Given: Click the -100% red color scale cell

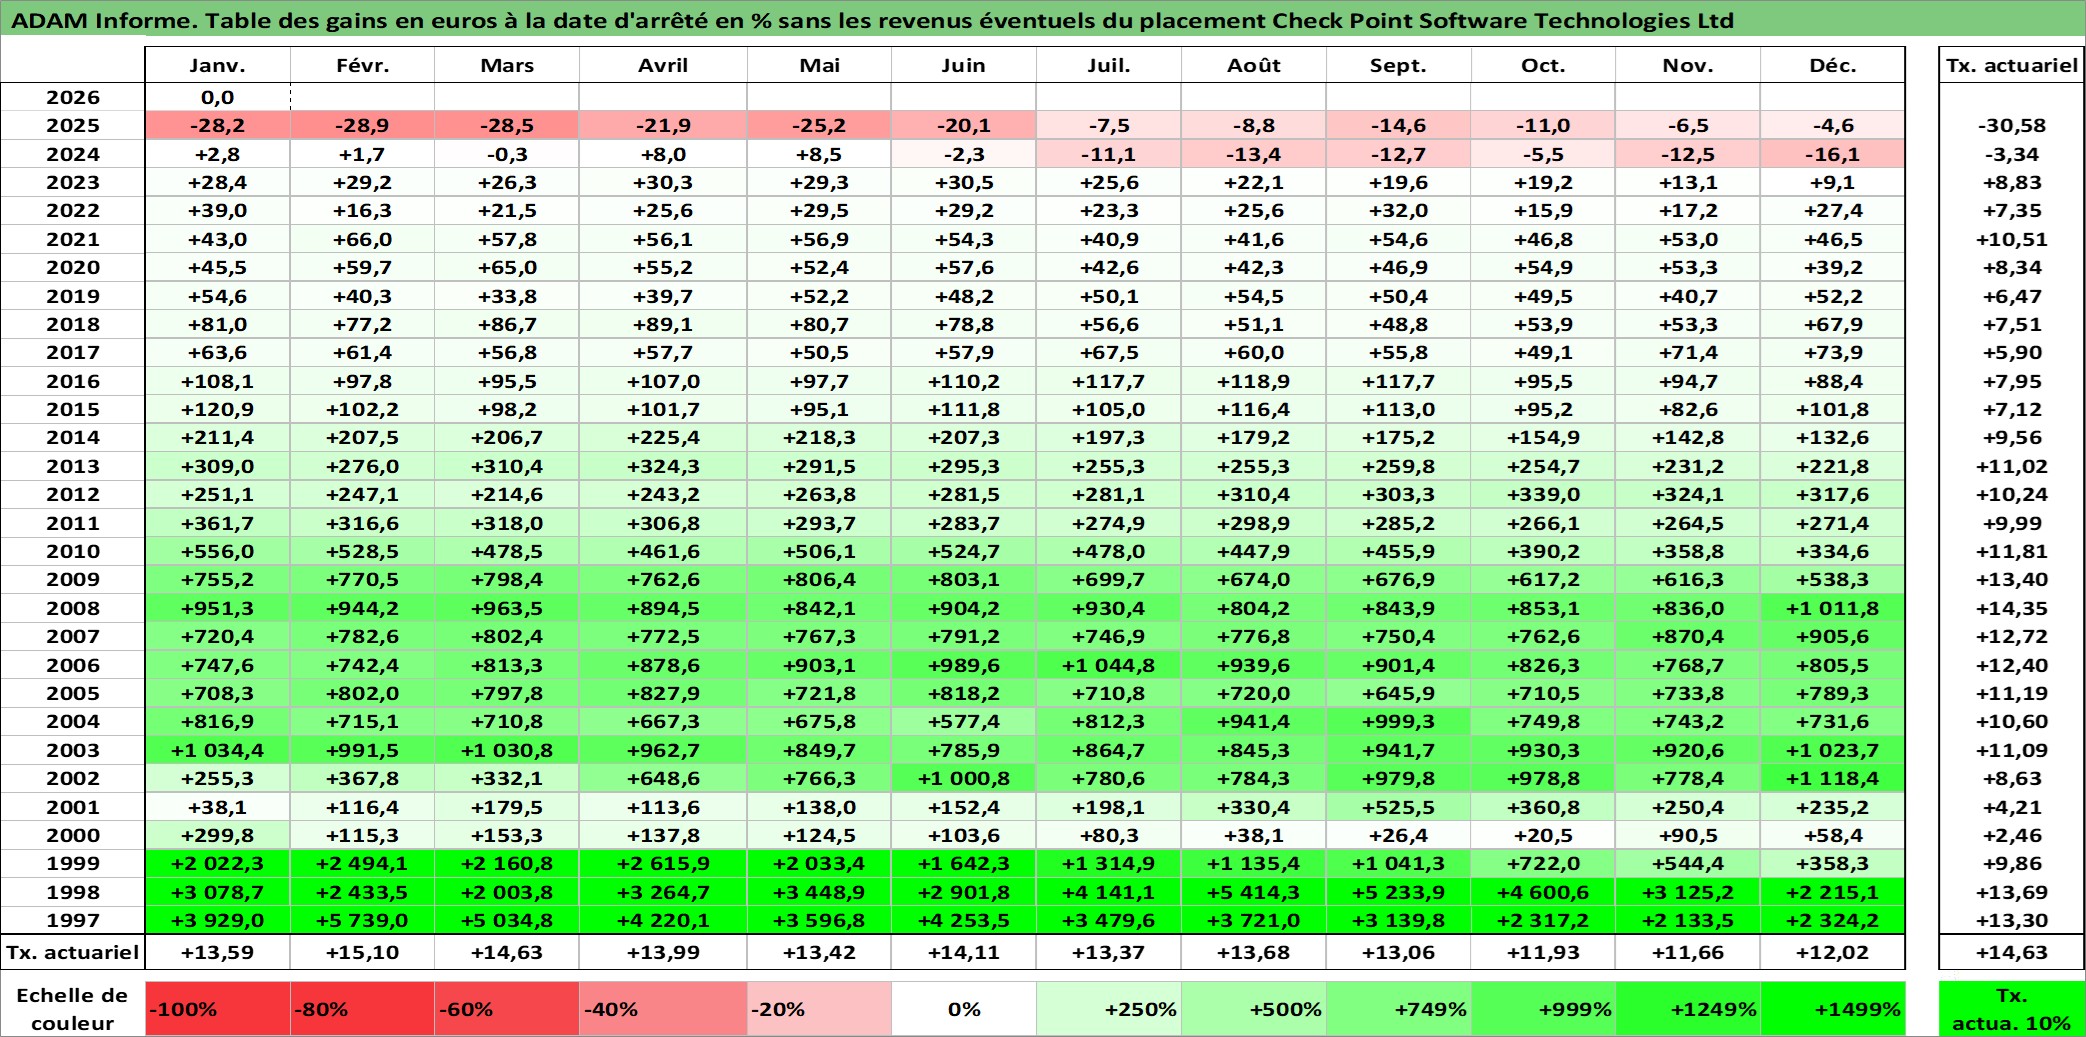Looking at the screenshot, I should tap(218, 1009).
